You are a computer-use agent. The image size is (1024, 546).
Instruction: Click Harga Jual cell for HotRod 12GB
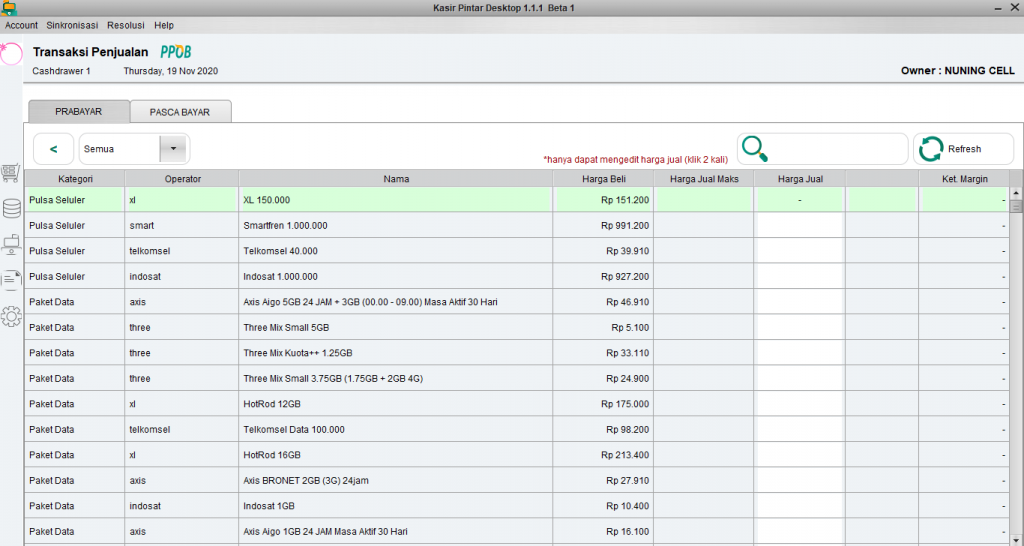800,404
